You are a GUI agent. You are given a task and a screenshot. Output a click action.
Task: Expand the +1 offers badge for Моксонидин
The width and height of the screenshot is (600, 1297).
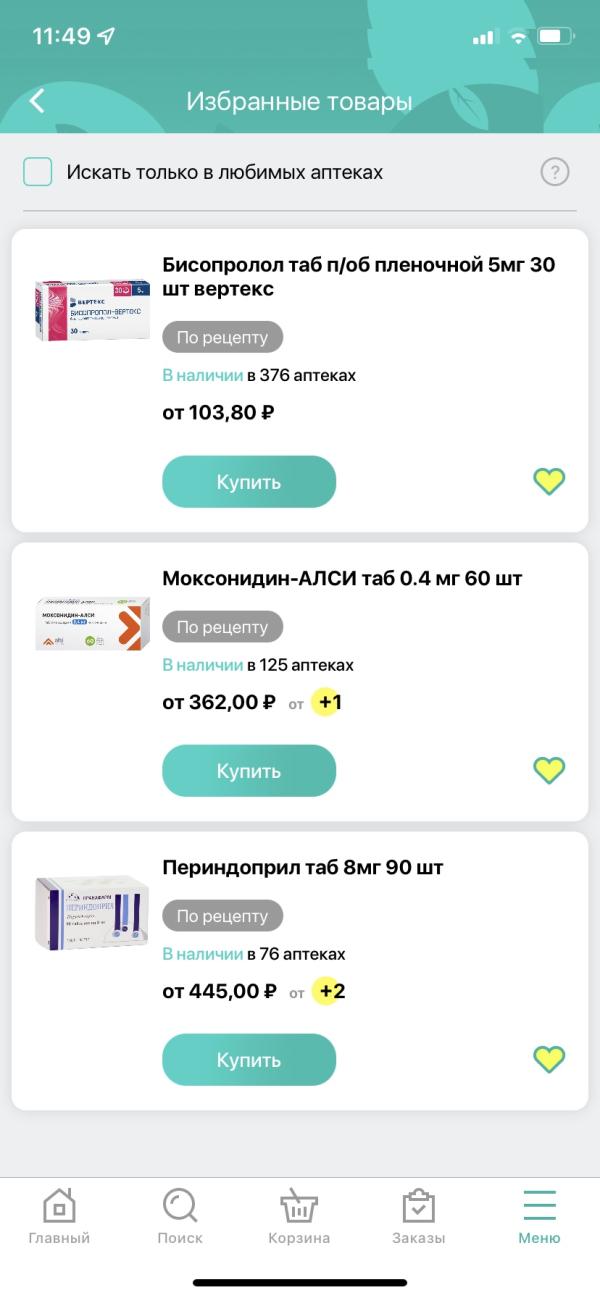point(327,702)
